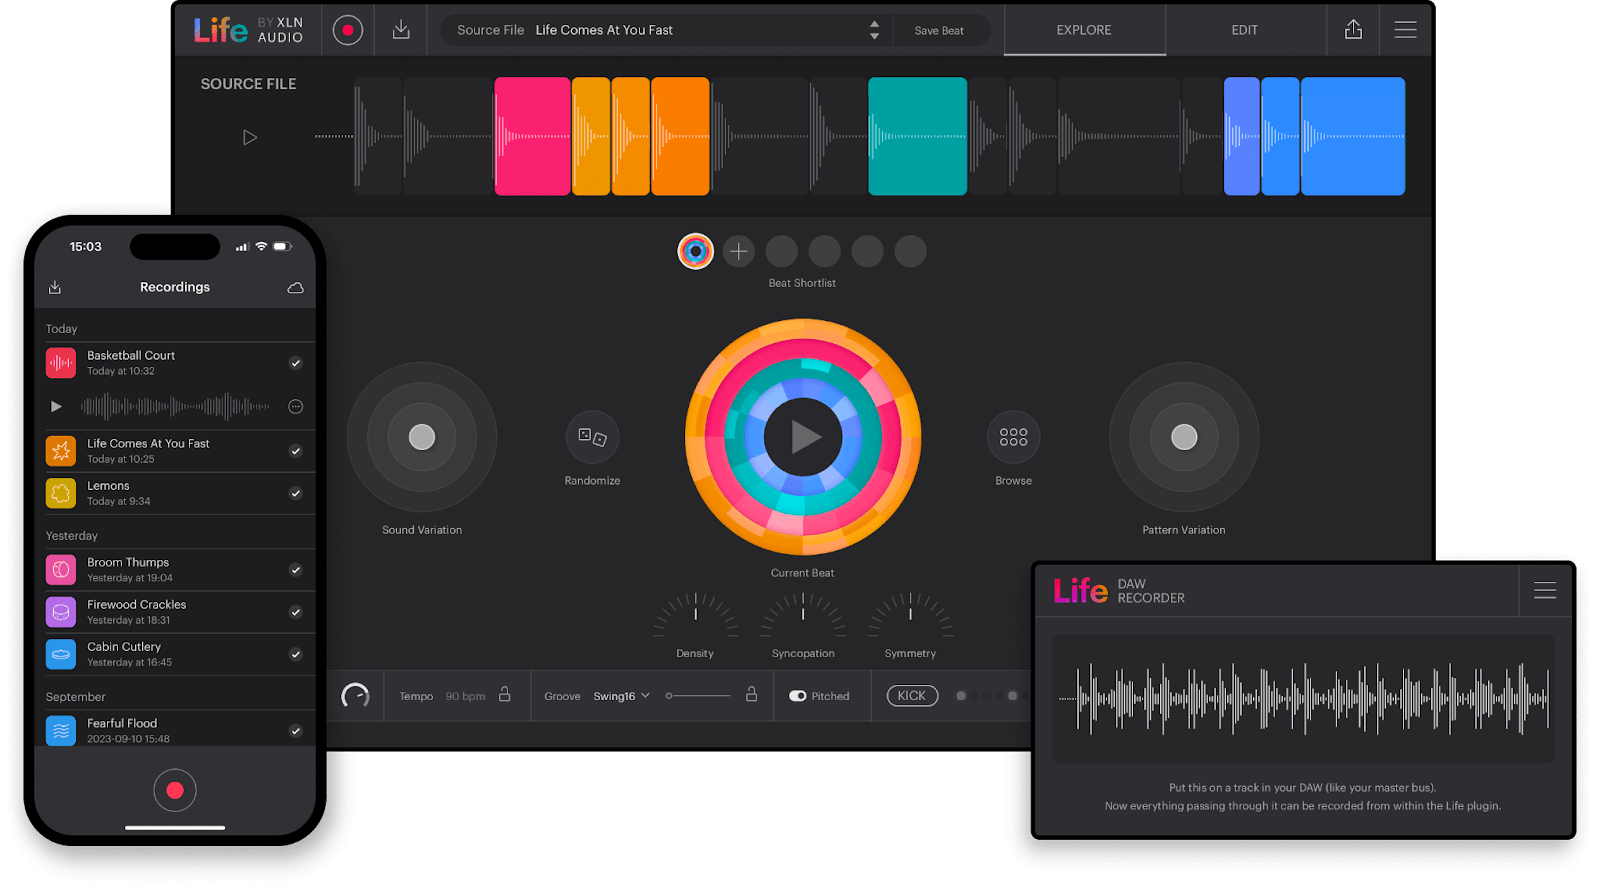
Task: Toggle sync check for Basketball Court
Action: pos(295,363)
